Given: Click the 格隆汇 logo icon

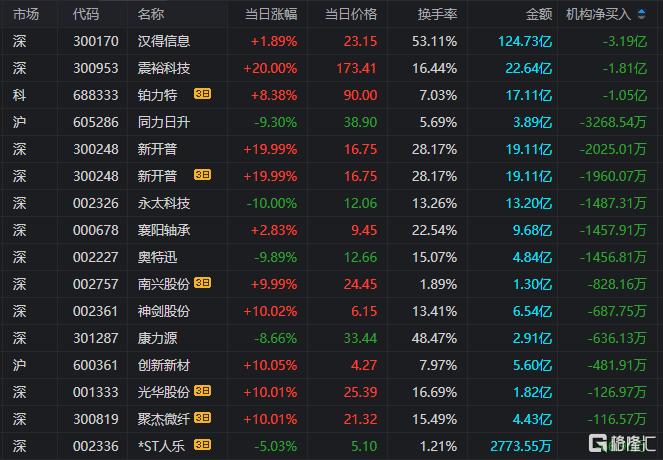Looking at the screenshot, I should (x=601, y=441).
